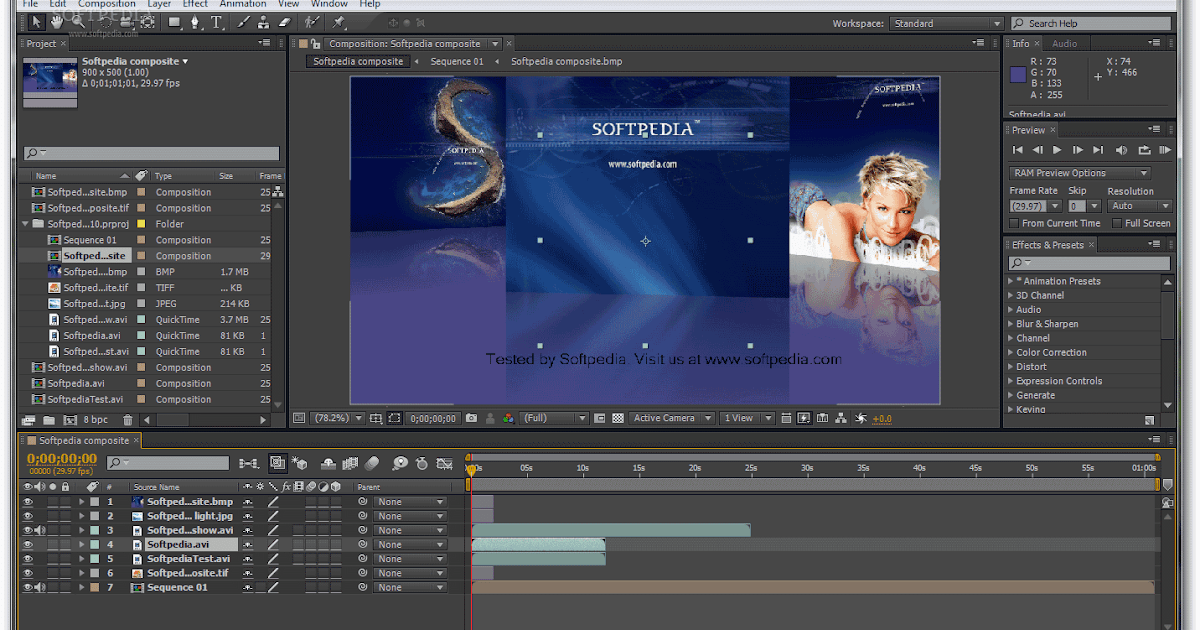This screenshot has width=1200, height=630.
Task: Click the viewer current time 0;00;00;00 button
Action: [433, 418]
